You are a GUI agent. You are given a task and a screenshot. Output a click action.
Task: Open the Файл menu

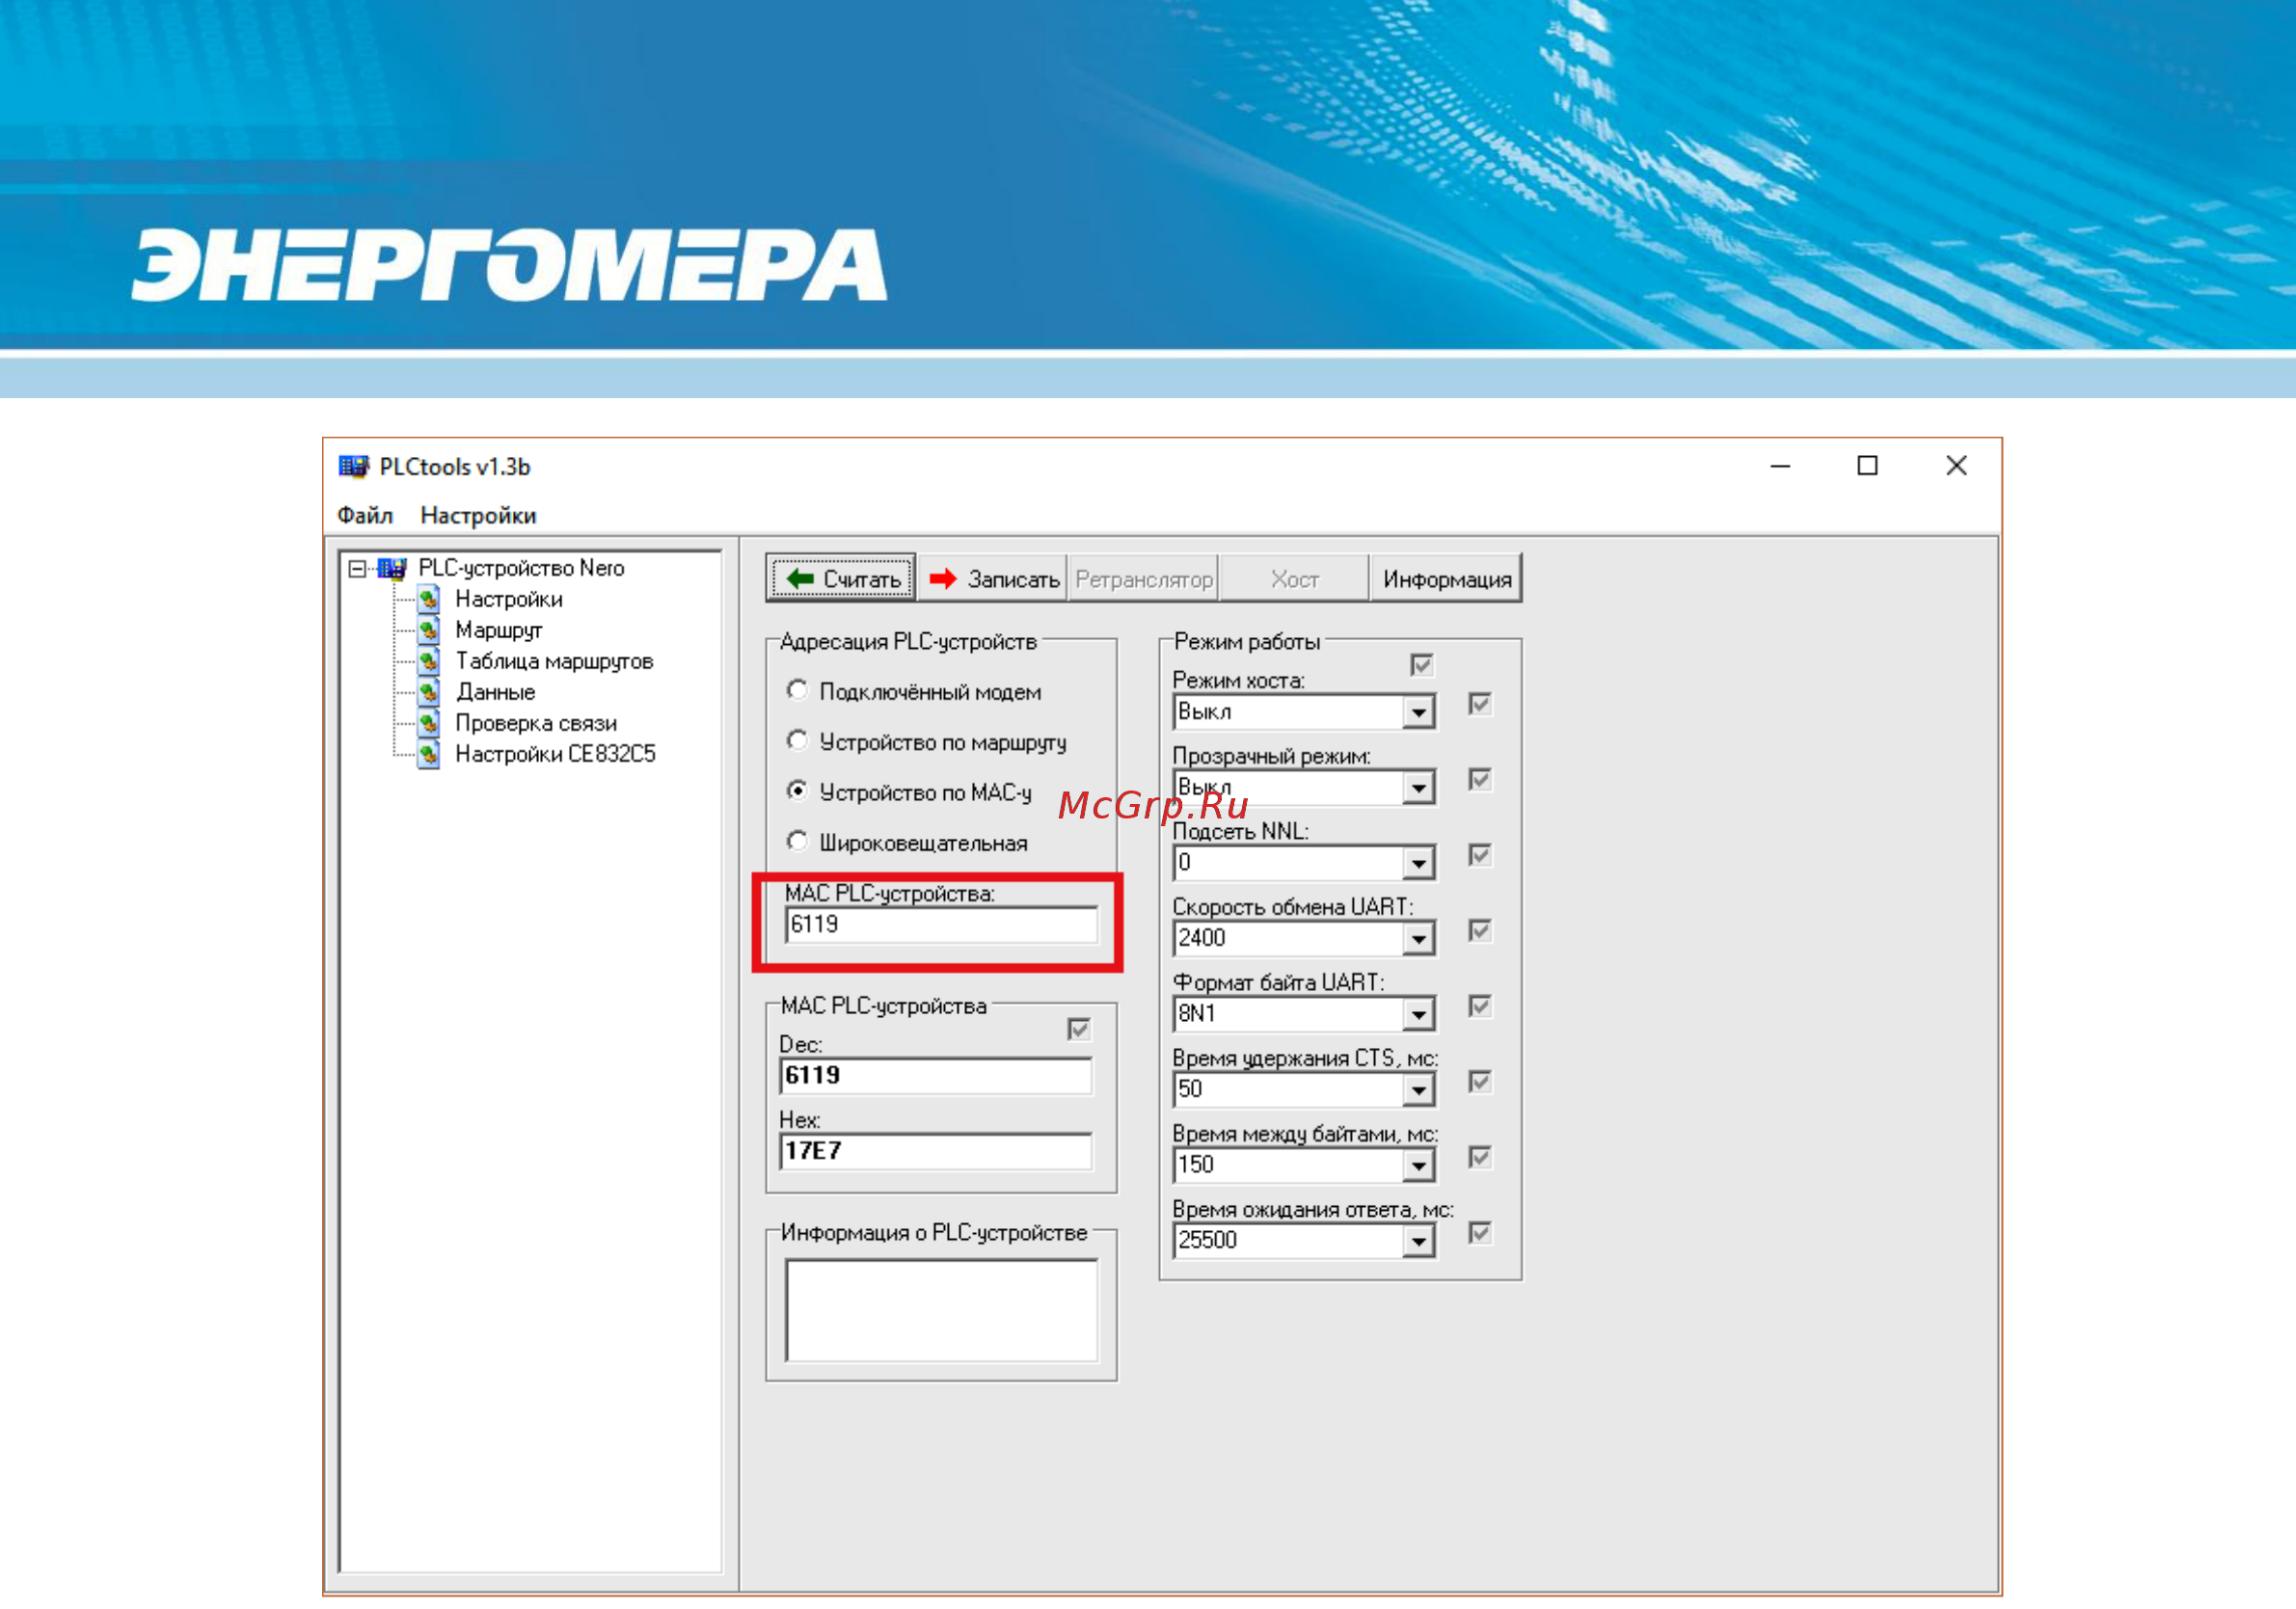coord(365,515)
